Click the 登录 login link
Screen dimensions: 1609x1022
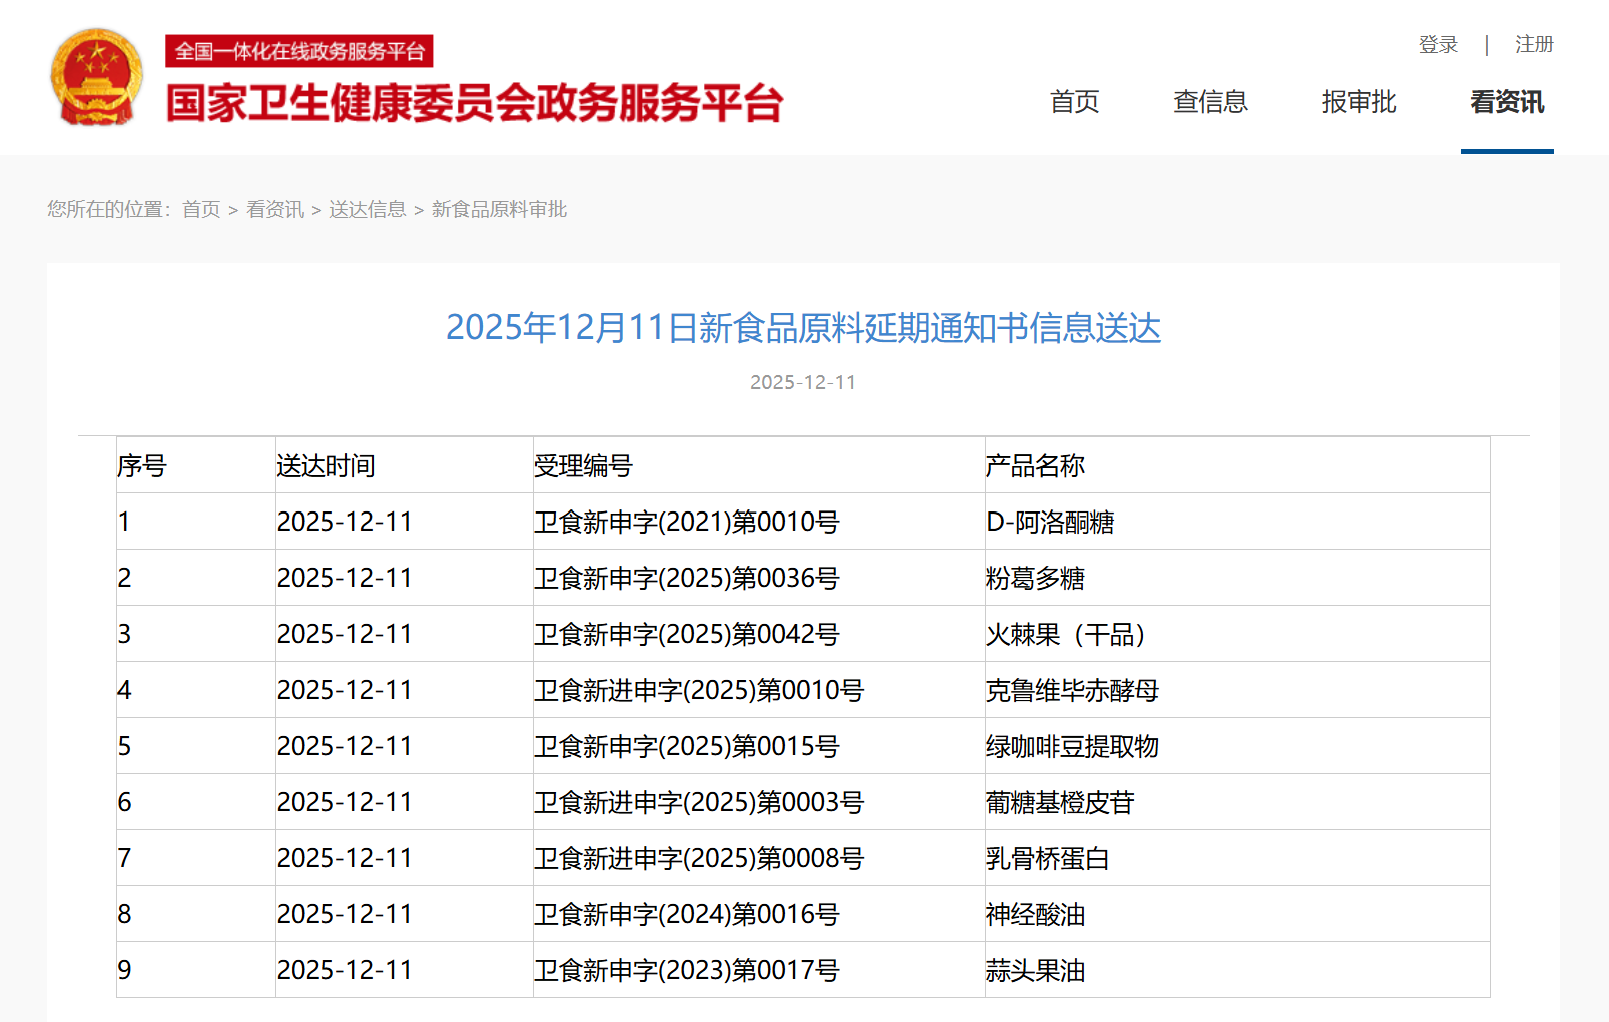click(x=1438, y=45)
